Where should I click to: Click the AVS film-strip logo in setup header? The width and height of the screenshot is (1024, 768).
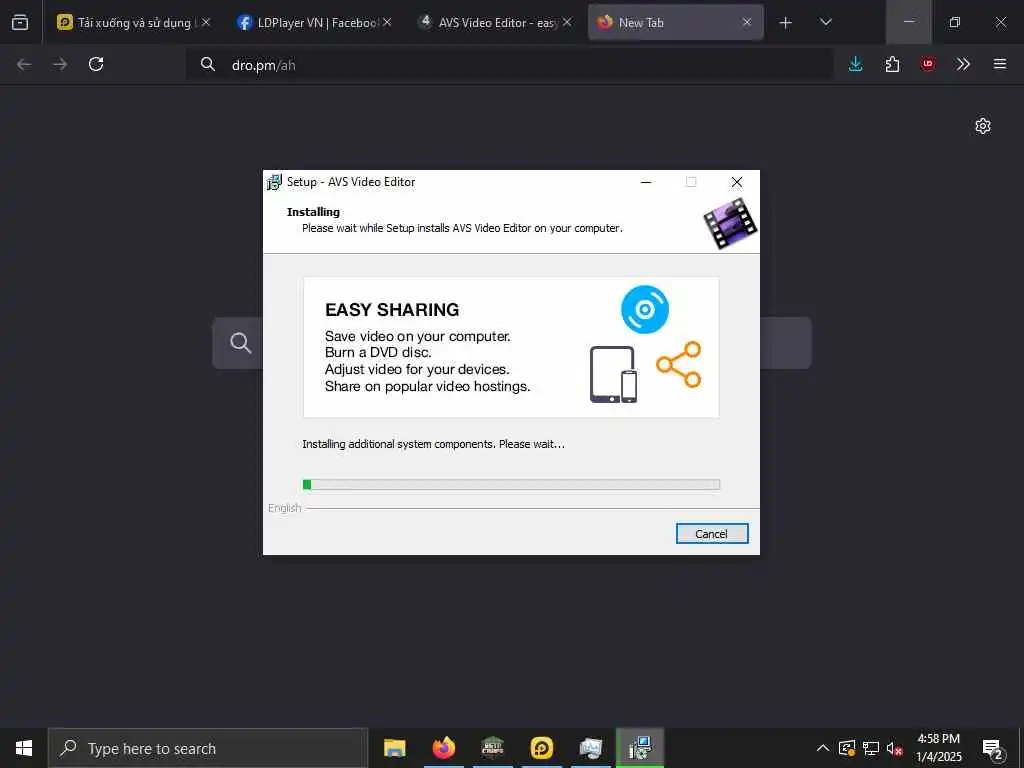[x=730, y=224]
